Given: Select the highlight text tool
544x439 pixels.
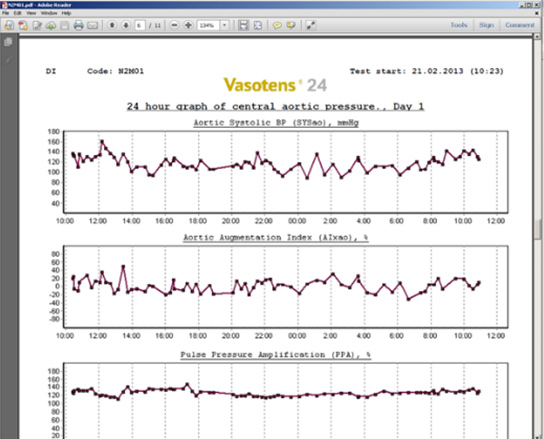Looking at the screenshot, I should (x=291, y=25).
